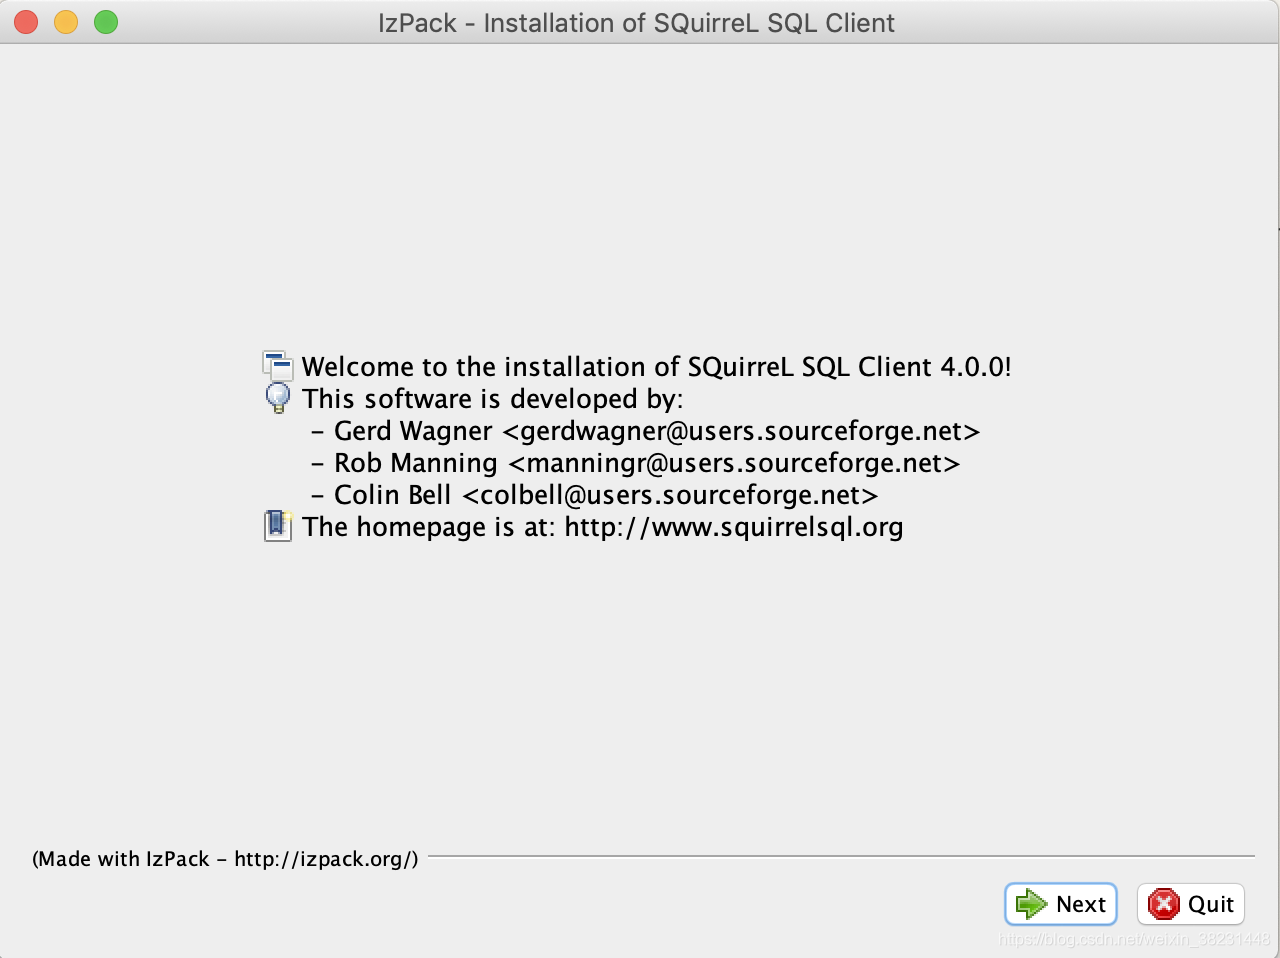Image resolution: width=1280 pixels, height=958 pixels.
Task: Click the homepage URL text line
Action: click(x=603, y=527)
